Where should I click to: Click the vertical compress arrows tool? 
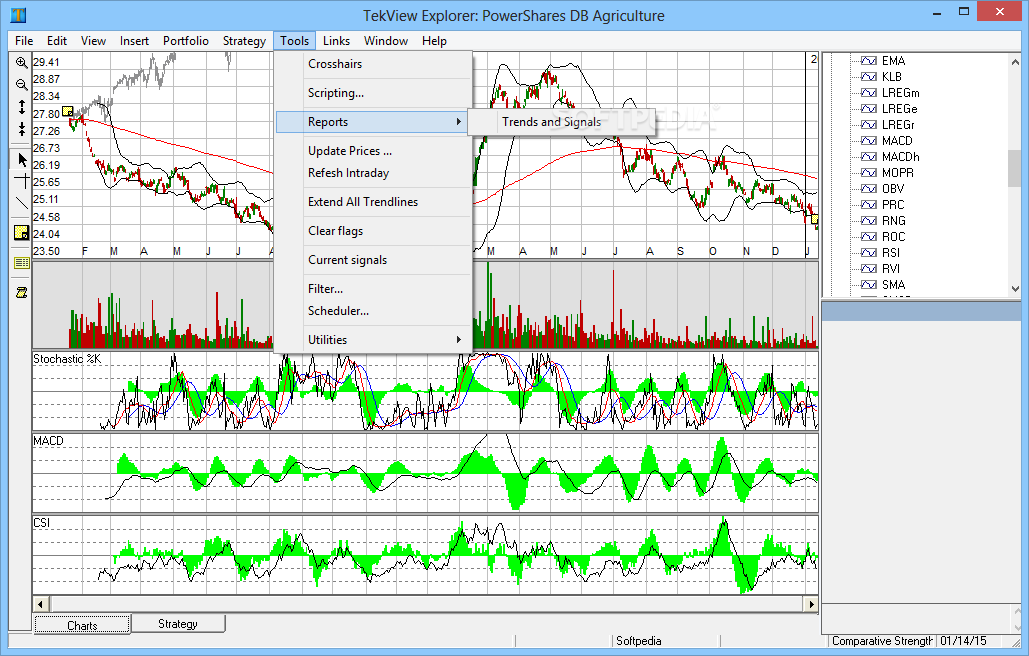click(x=22, y=129)
